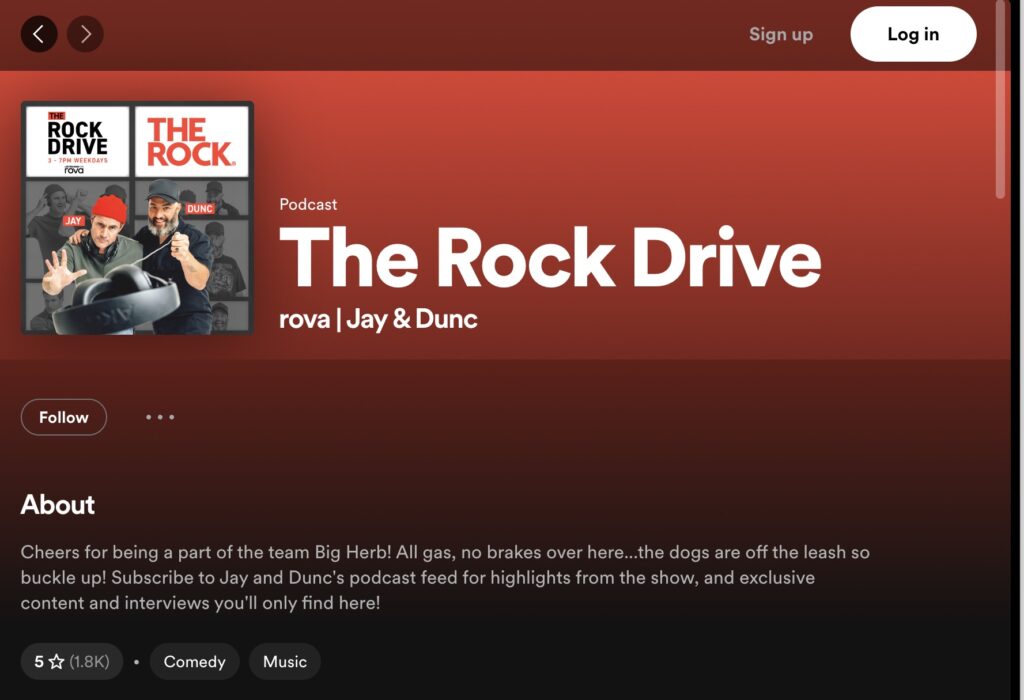Click the star icon in rating chip
This screenshot has width=1024, height=700.
[56, 662]
